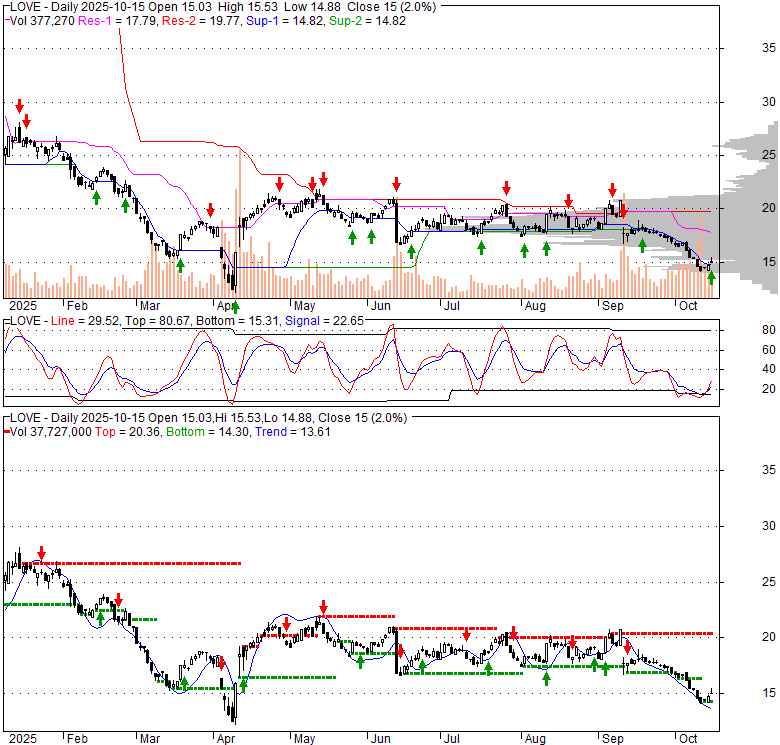Click the green buy arrow at April low on top chart
Screen dimensions: 780x745
pos(235,306)
